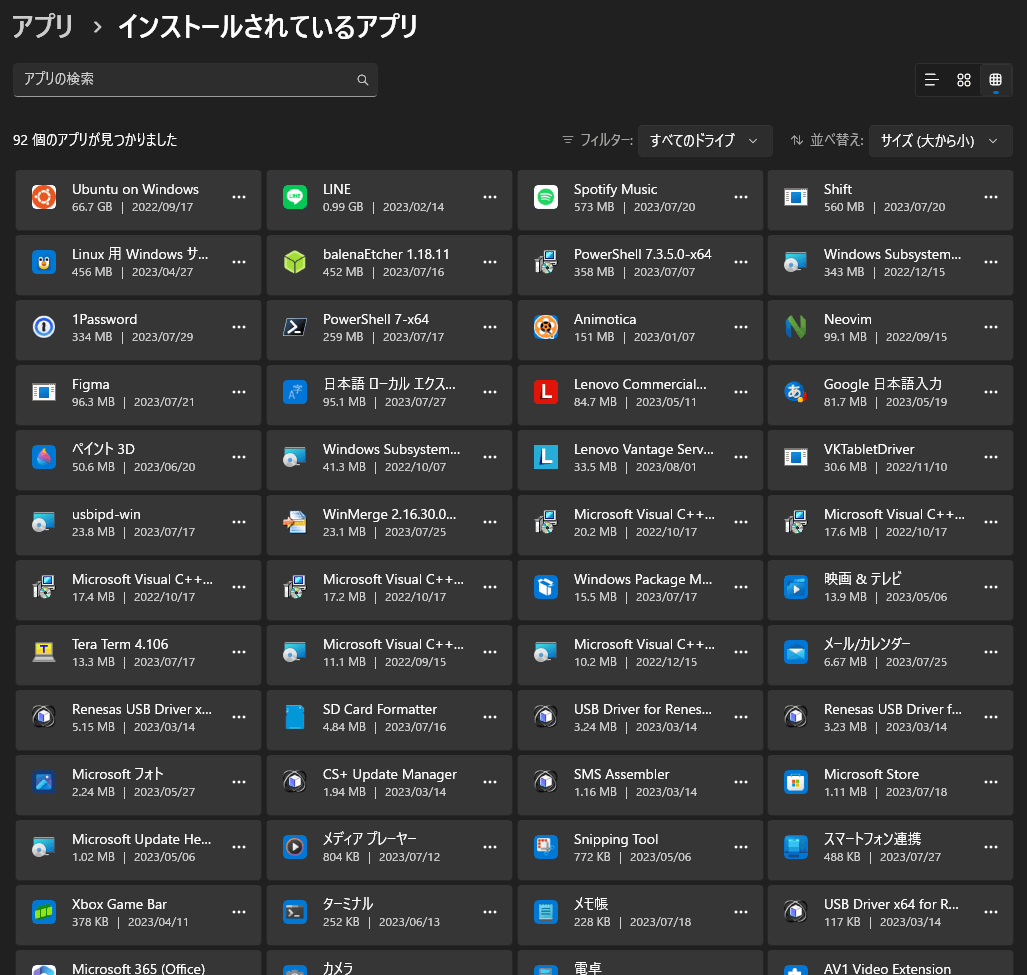Click the search magnifier in the app search box
The height and width of the screenshot is (975, 1027).
click(x=362, y=80)
